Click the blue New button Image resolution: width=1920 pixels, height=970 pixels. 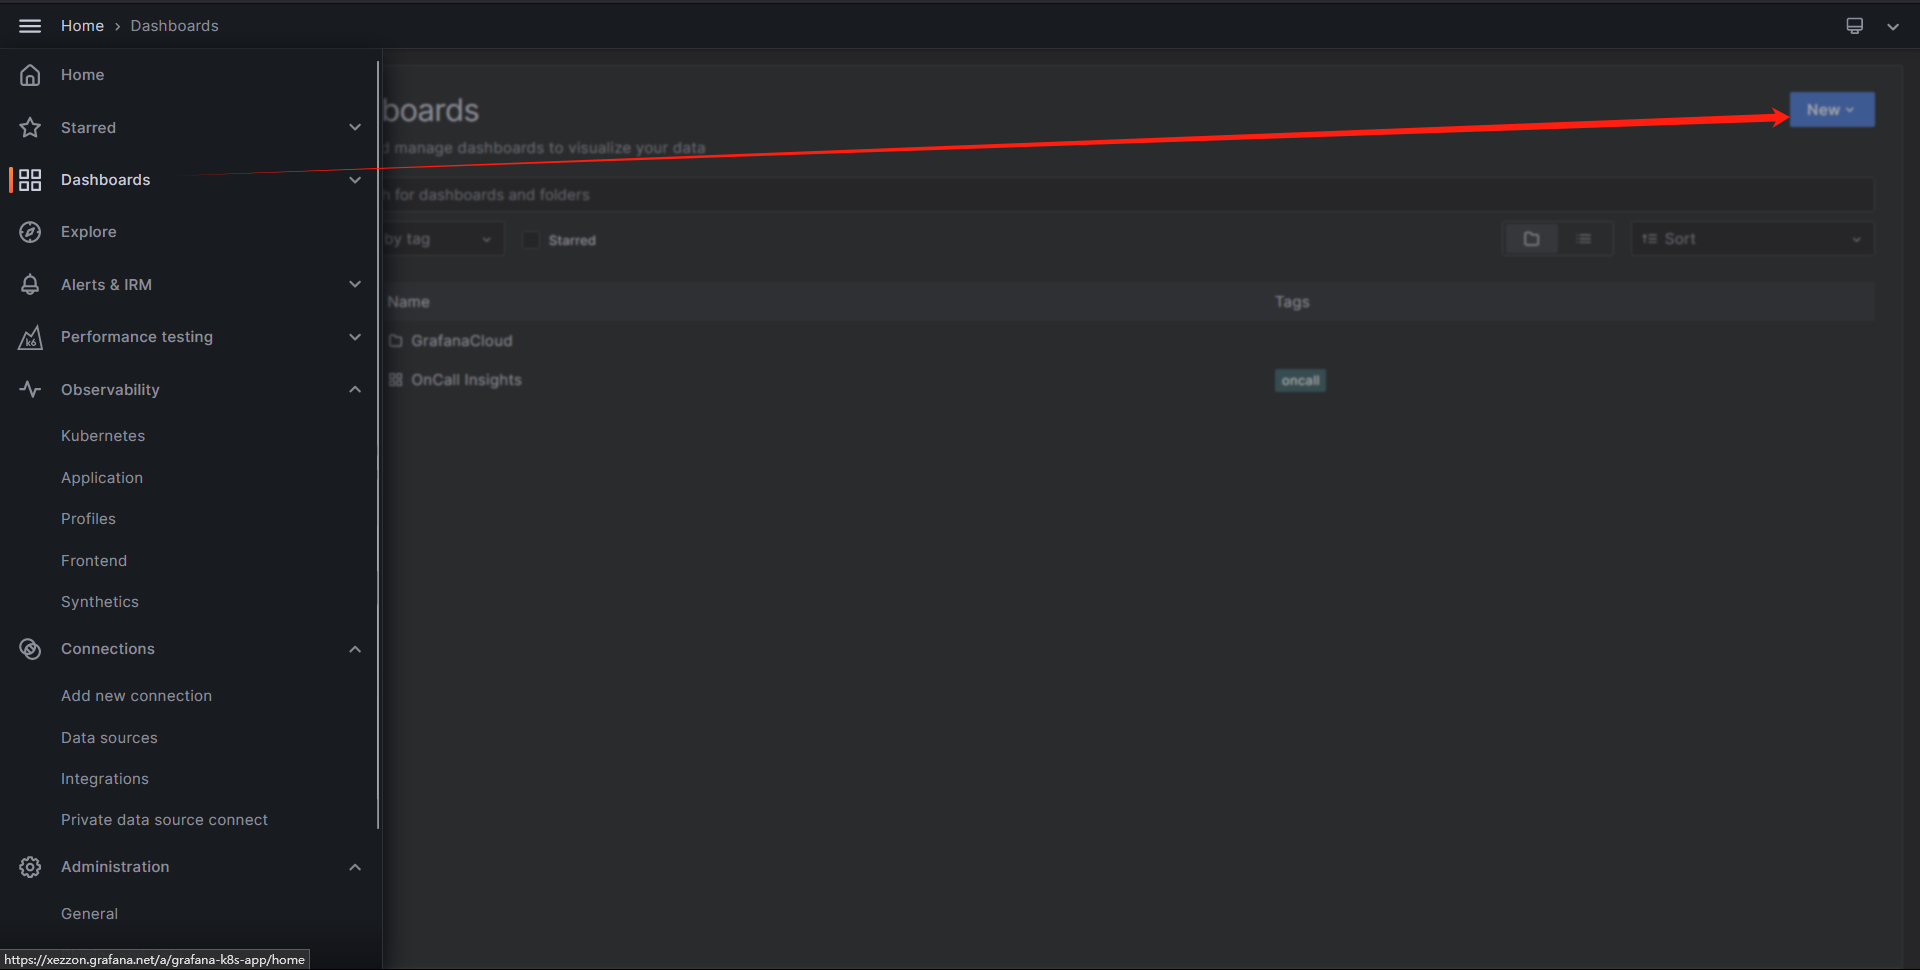pos(1831,110)
